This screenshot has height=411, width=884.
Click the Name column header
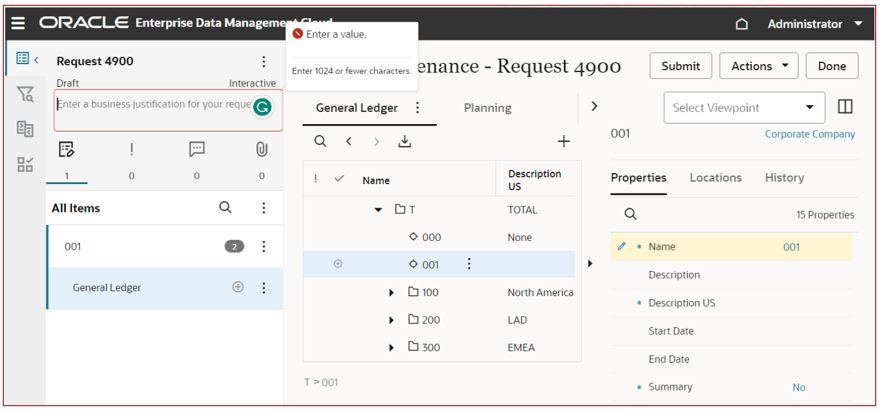point(376,180)
